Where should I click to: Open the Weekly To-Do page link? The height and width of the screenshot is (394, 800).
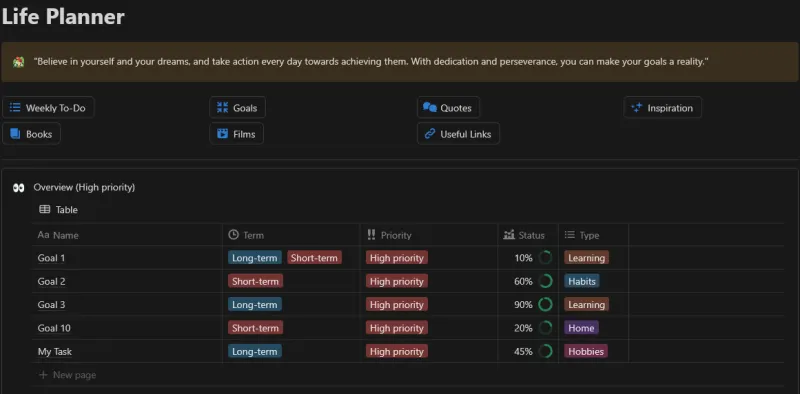point(48,108)
